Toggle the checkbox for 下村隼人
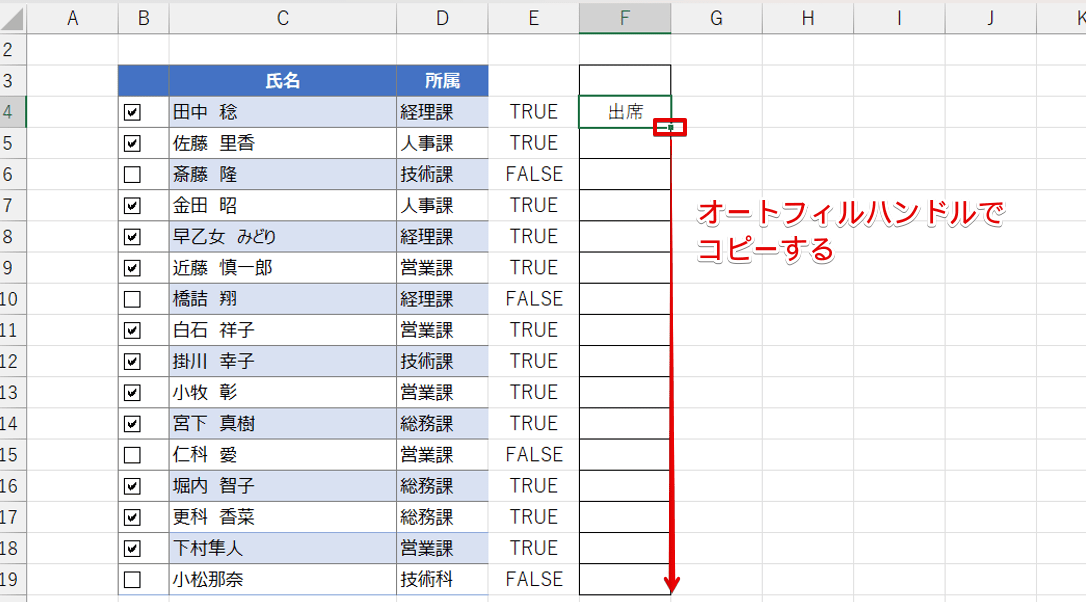Image resolution: width=1086 pixels, height=602 pixels. (132, 549)
